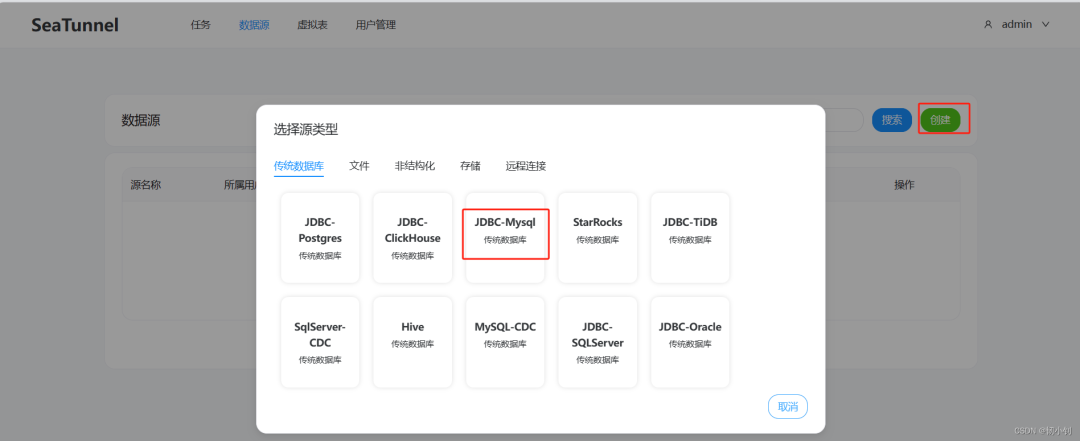1080x441 pixels.
Task: Choose the StarRocks source card
Action: pos(598,238)
